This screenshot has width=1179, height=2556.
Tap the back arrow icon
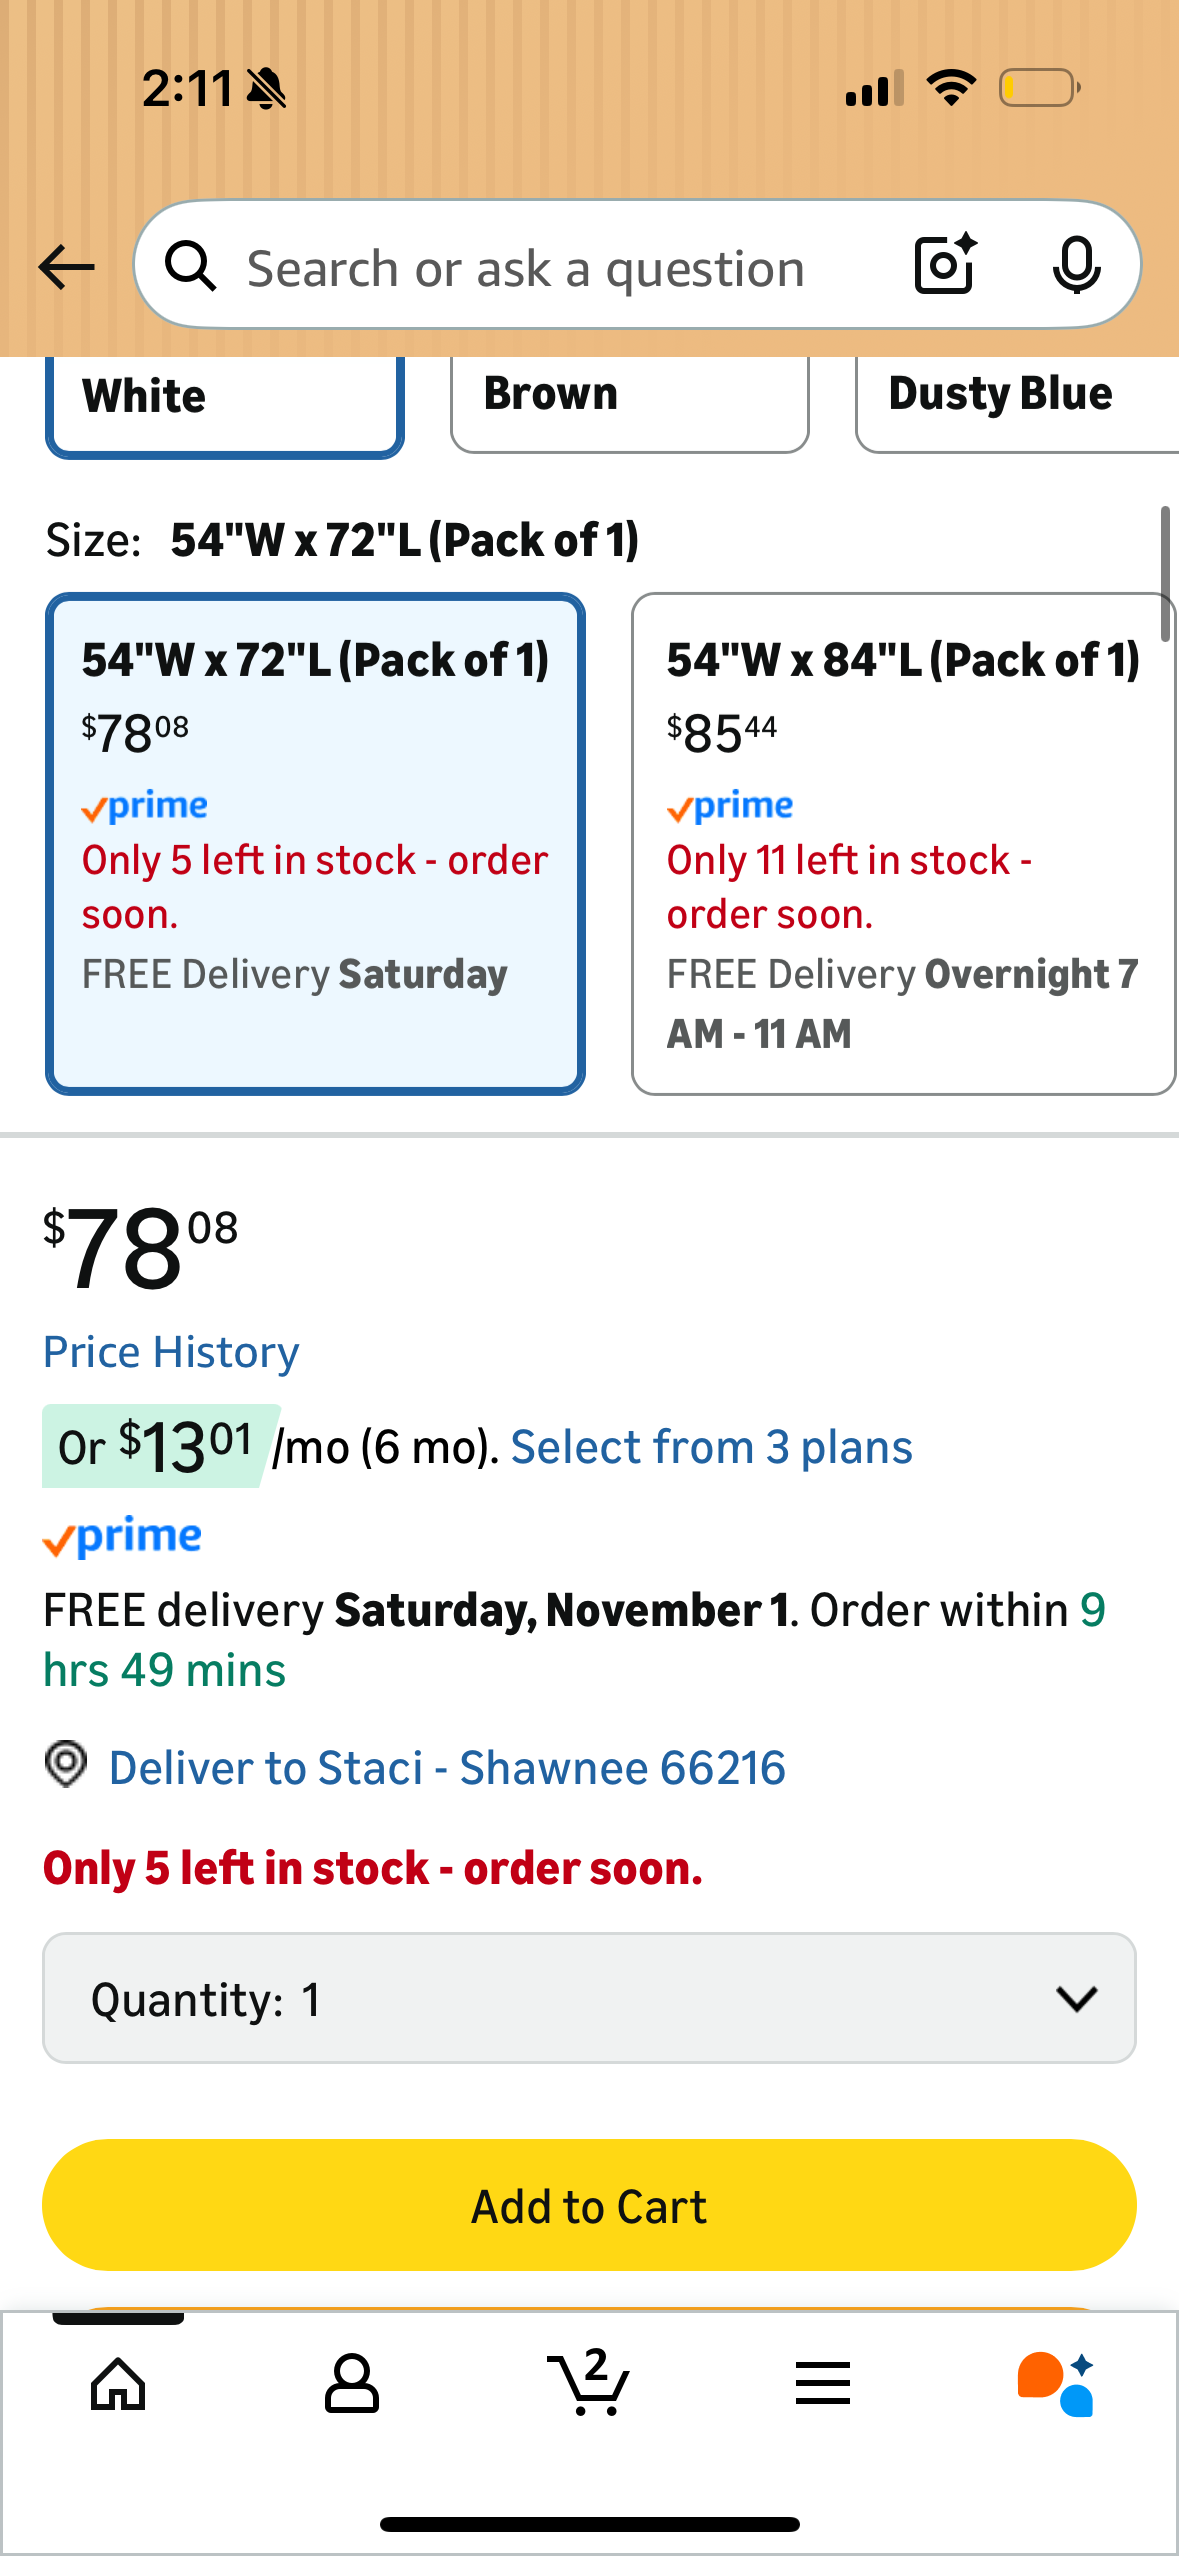(66, 267)
